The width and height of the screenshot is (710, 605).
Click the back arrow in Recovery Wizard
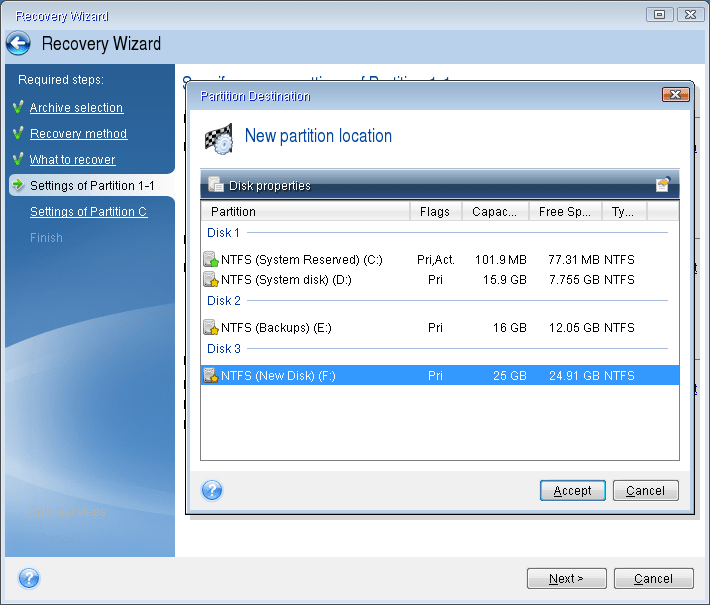[18, 44]
